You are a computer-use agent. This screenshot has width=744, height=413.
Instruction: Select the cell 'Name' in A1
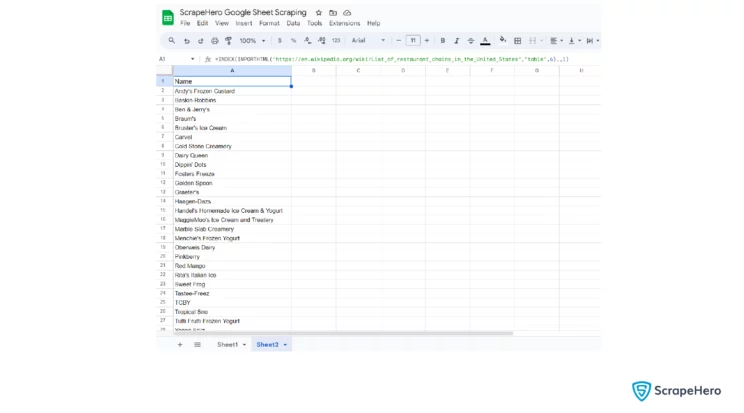point(232,82)
